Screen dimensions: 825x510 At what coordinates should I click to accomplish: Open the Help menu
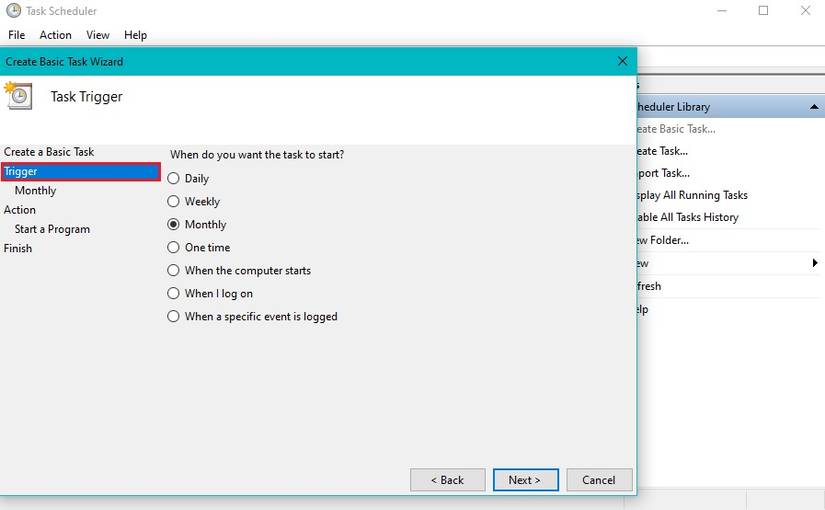(135, 35)
